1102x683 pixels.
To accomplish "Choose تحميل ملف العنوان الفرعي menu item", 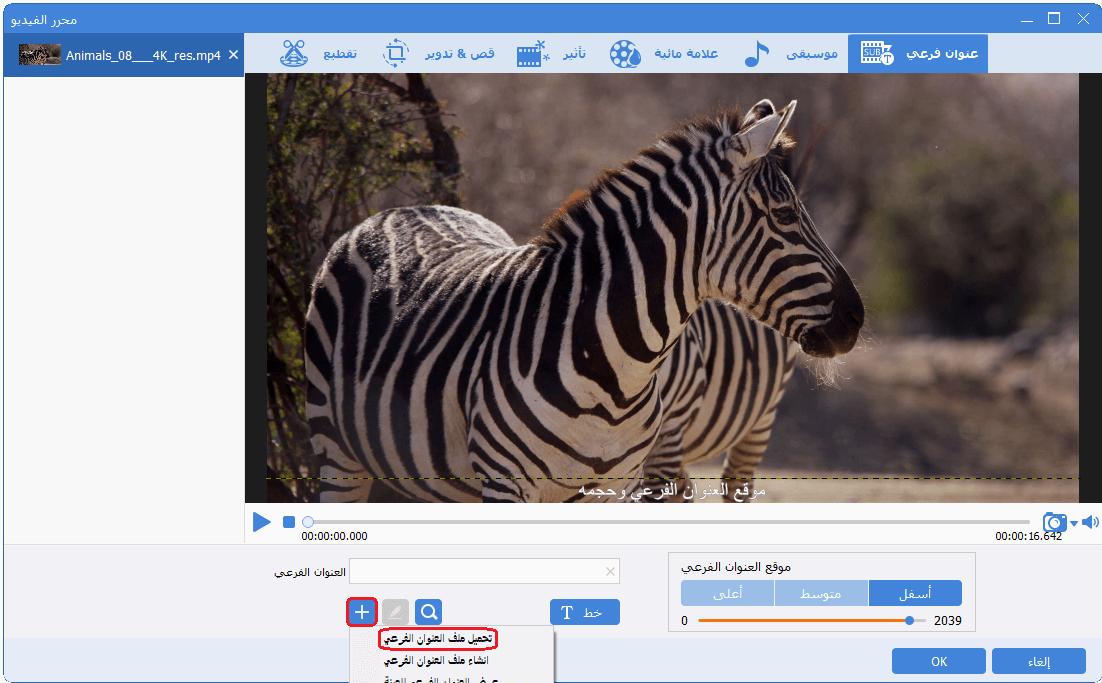I will coord(438,639).
